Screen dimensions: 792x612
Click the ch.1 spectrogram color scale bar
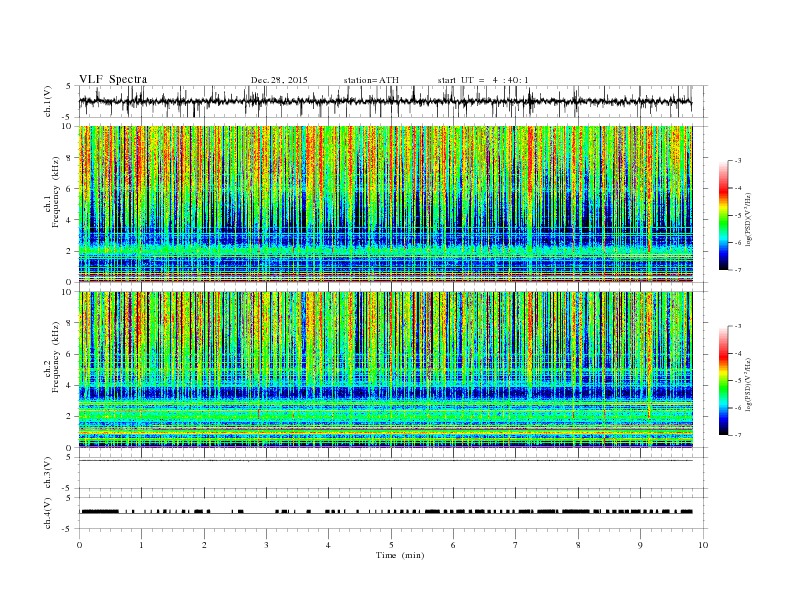pos(723,215)
